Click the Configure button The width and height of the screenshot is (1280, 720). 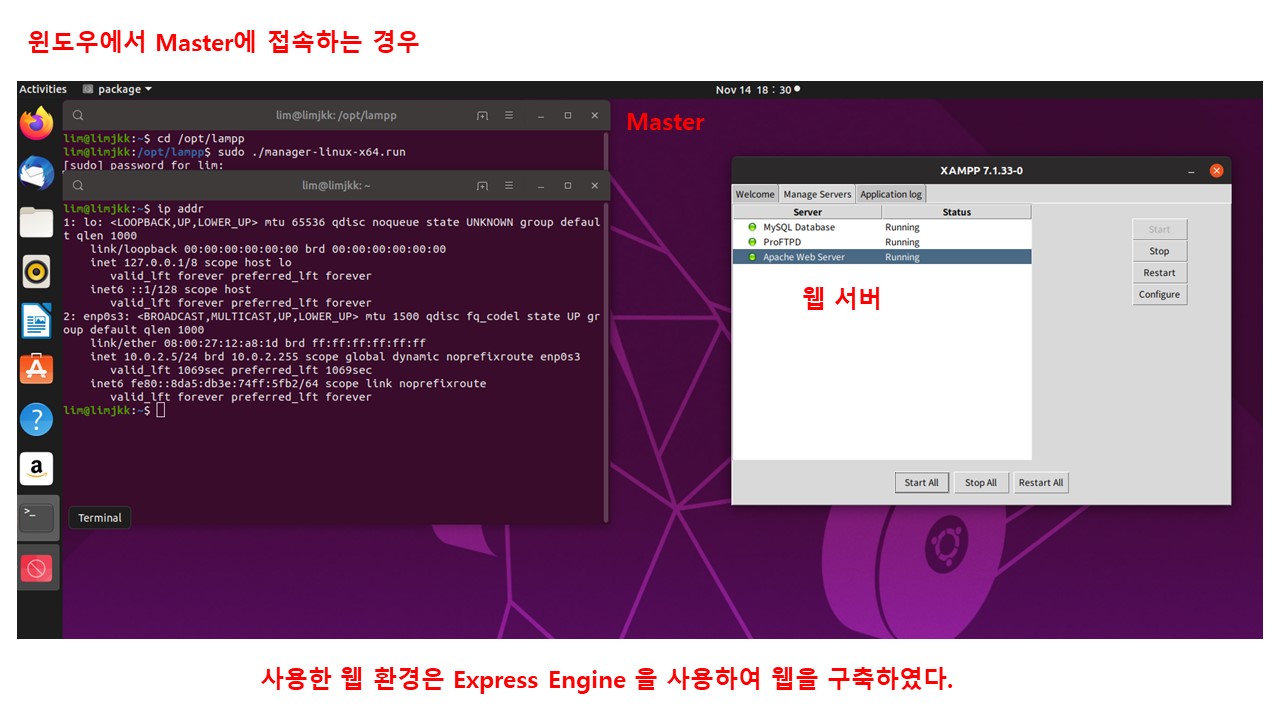(1159, 294)
